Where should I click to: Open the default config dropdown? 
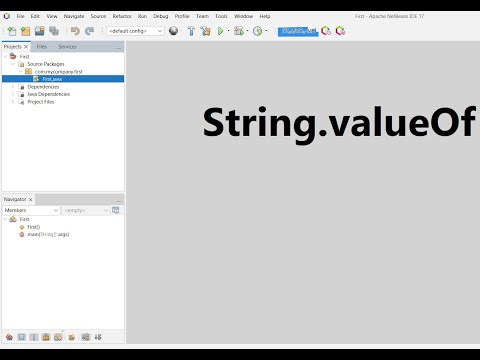click(x=135, y=31)
